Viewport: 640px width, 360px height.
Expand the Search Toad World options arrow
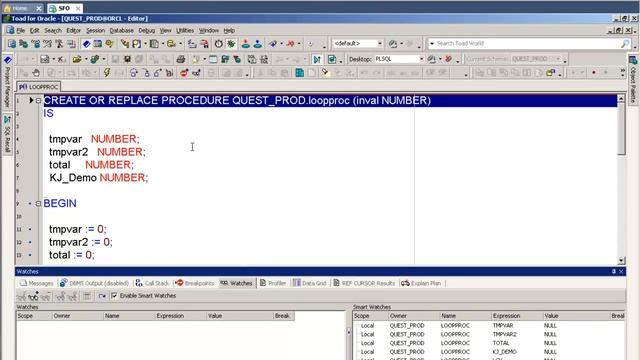coord(432,43)
